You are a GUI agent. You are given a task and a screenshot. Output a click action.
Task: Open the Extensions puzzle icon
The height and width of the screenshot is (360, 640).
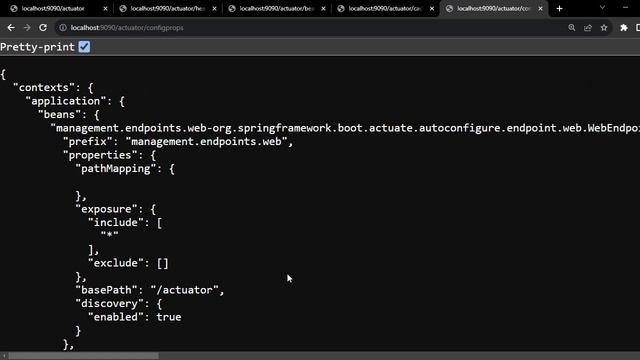pos(624,28)
